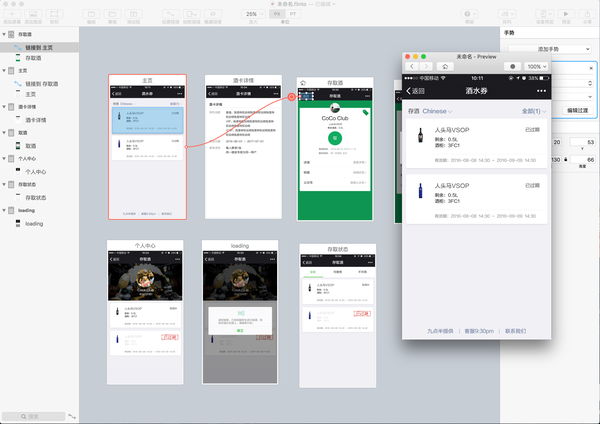Toggle the size lock icon in inspector
The width and height of the screenshot is (600, 424).
tap(566, 159)
